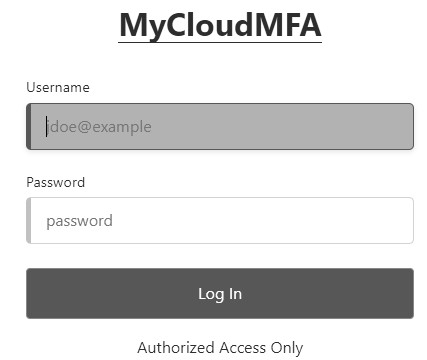Click the Log In button
Viewport: 427px width, 360px height.
coord(220,294)
